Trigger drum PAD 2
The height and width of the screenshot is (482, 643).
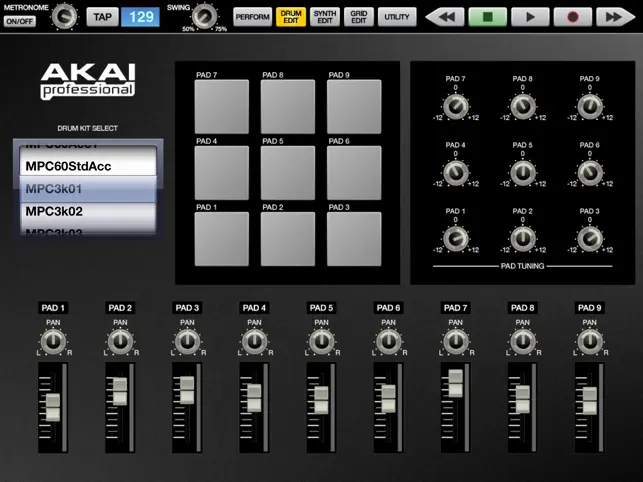pos(288,239)
